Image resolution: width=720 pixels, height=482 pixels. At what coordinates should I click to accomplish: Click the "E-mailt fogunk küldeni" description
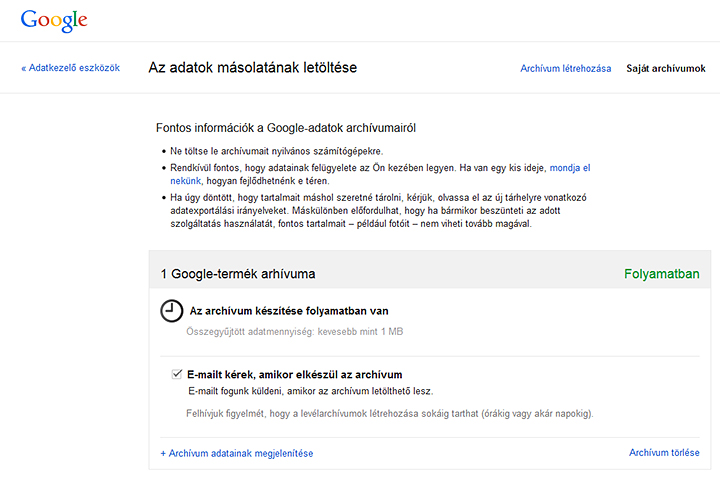[x=315, y=391]
